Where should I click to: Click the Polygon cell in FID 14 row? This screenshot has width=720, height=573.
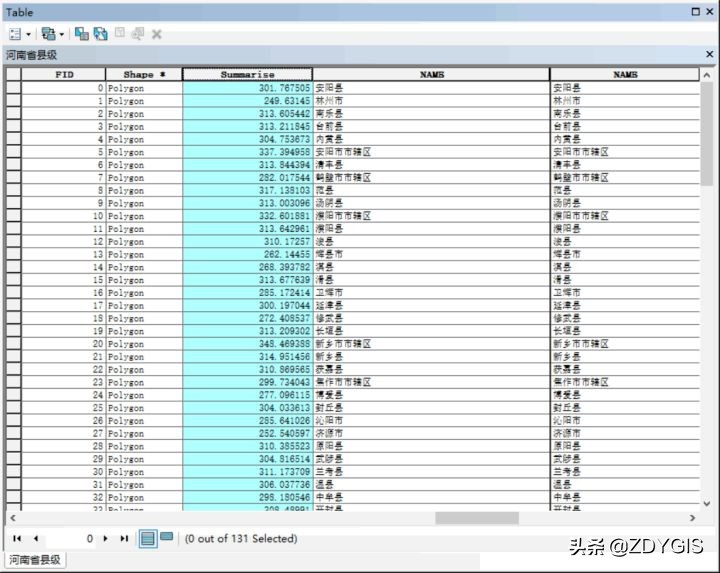tap(144, 267)
